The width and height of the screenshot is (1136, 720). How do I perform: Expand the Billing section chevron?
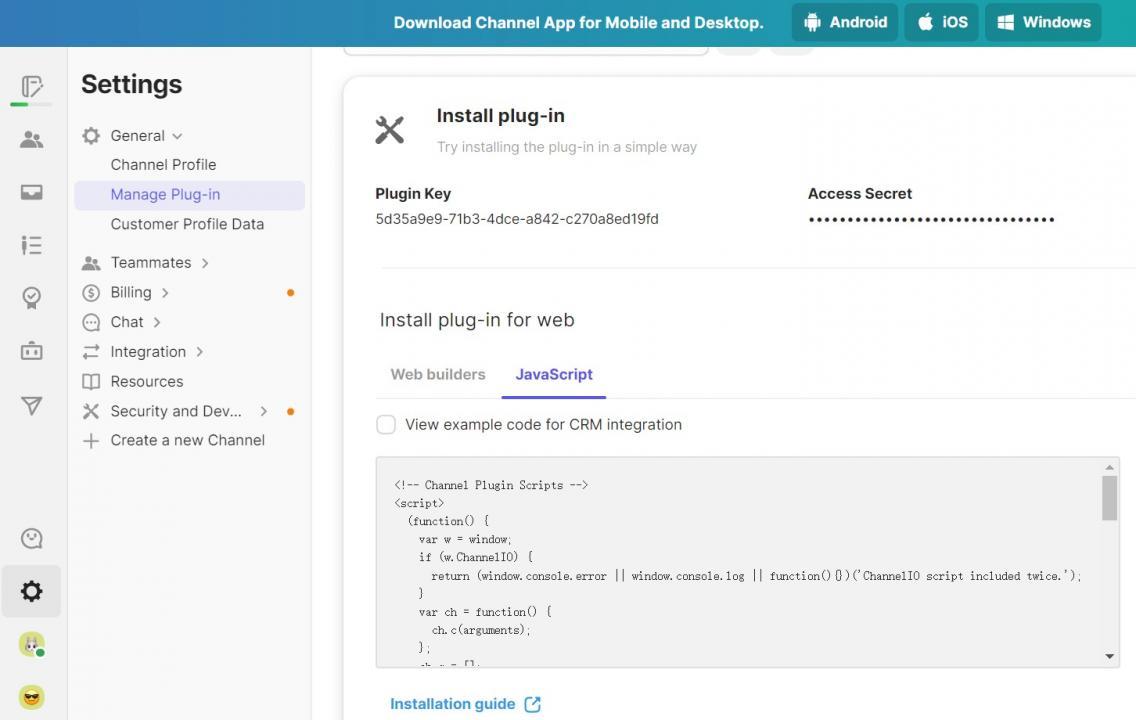[165, 293]
